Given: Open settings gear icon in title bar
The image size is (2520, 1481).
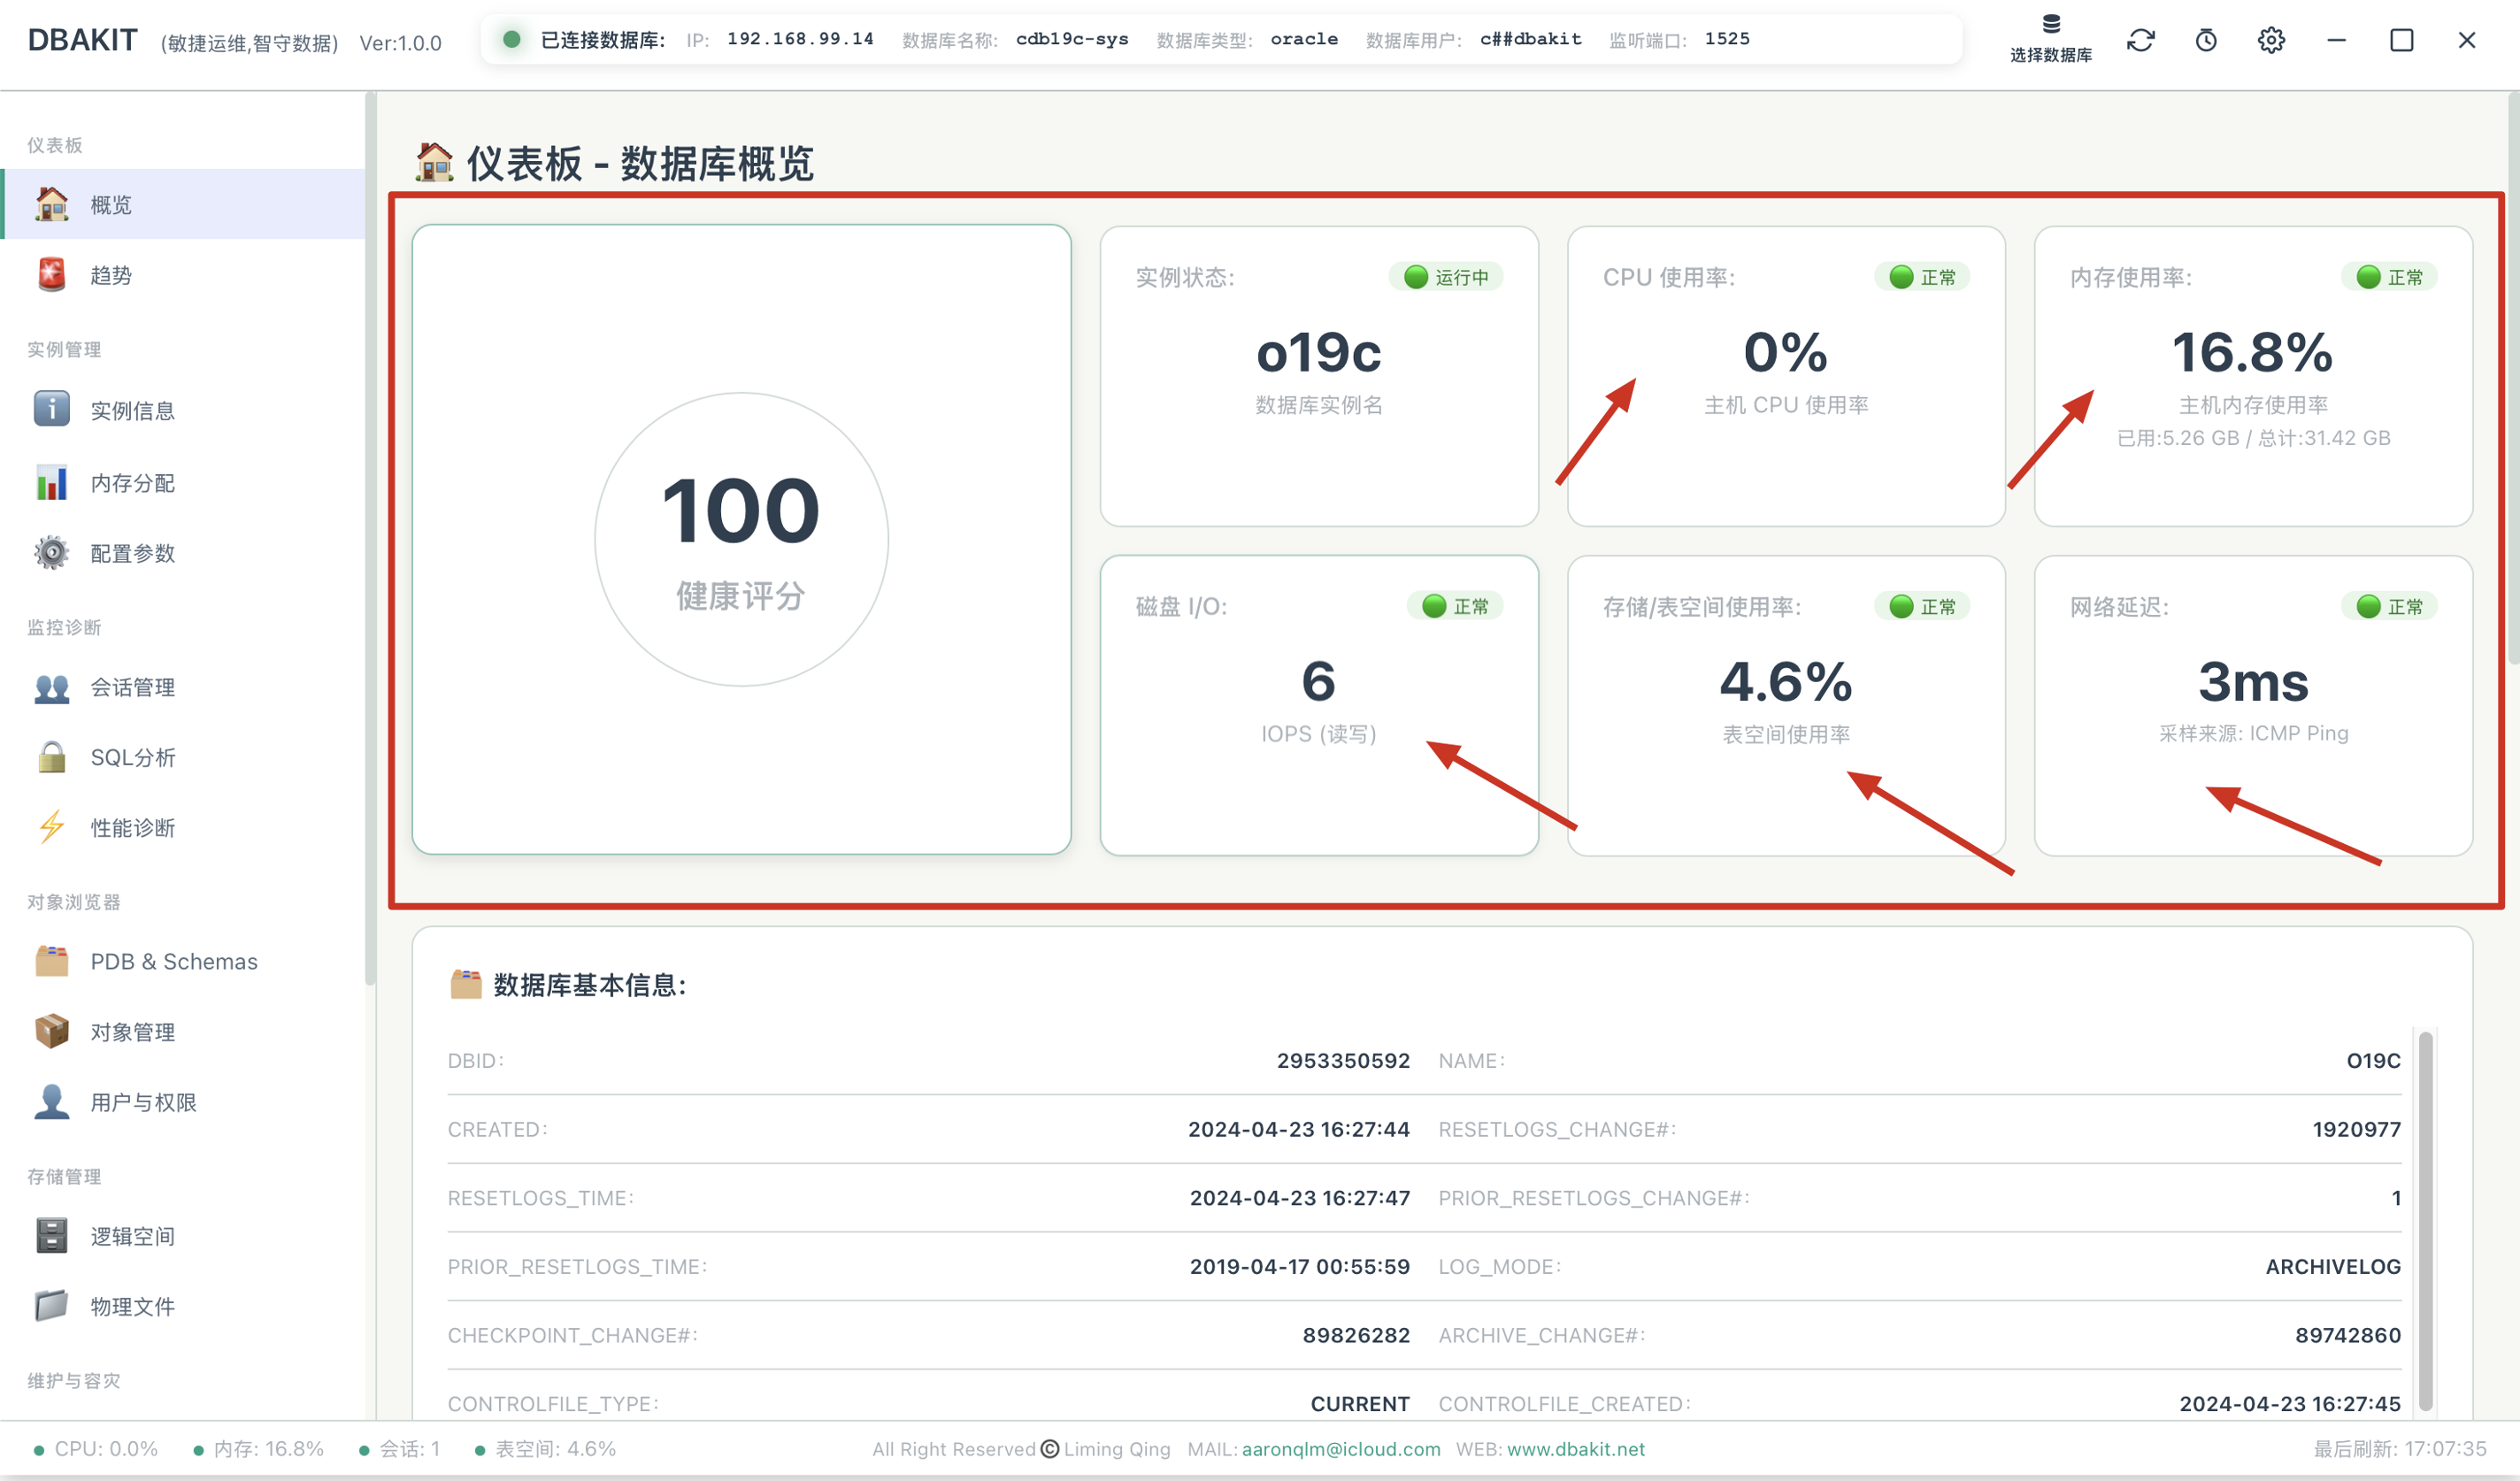Looking at the screenshot, I should tap(2271, 40).
